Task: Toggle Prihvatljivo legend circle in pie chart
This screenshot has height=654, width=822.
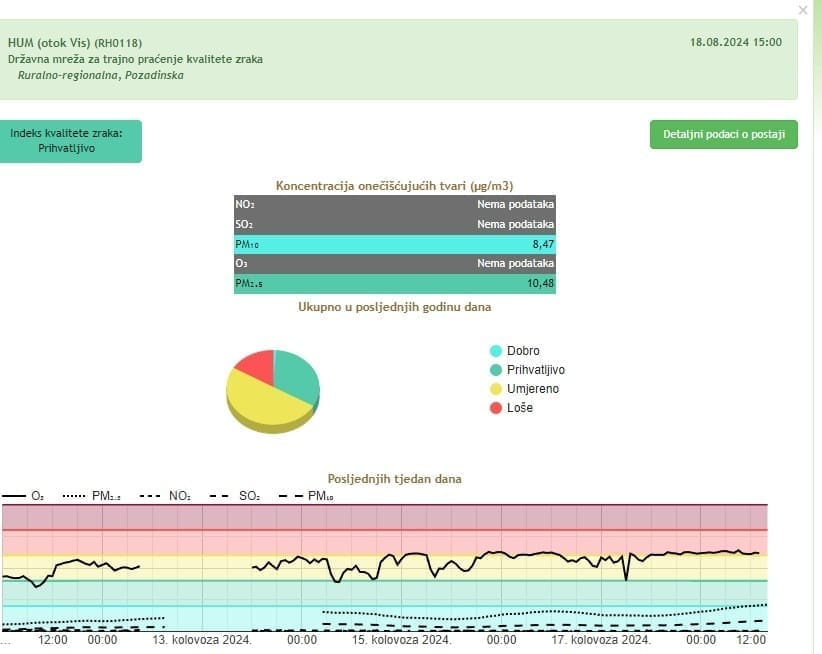Action: click(x=495, y=370)
